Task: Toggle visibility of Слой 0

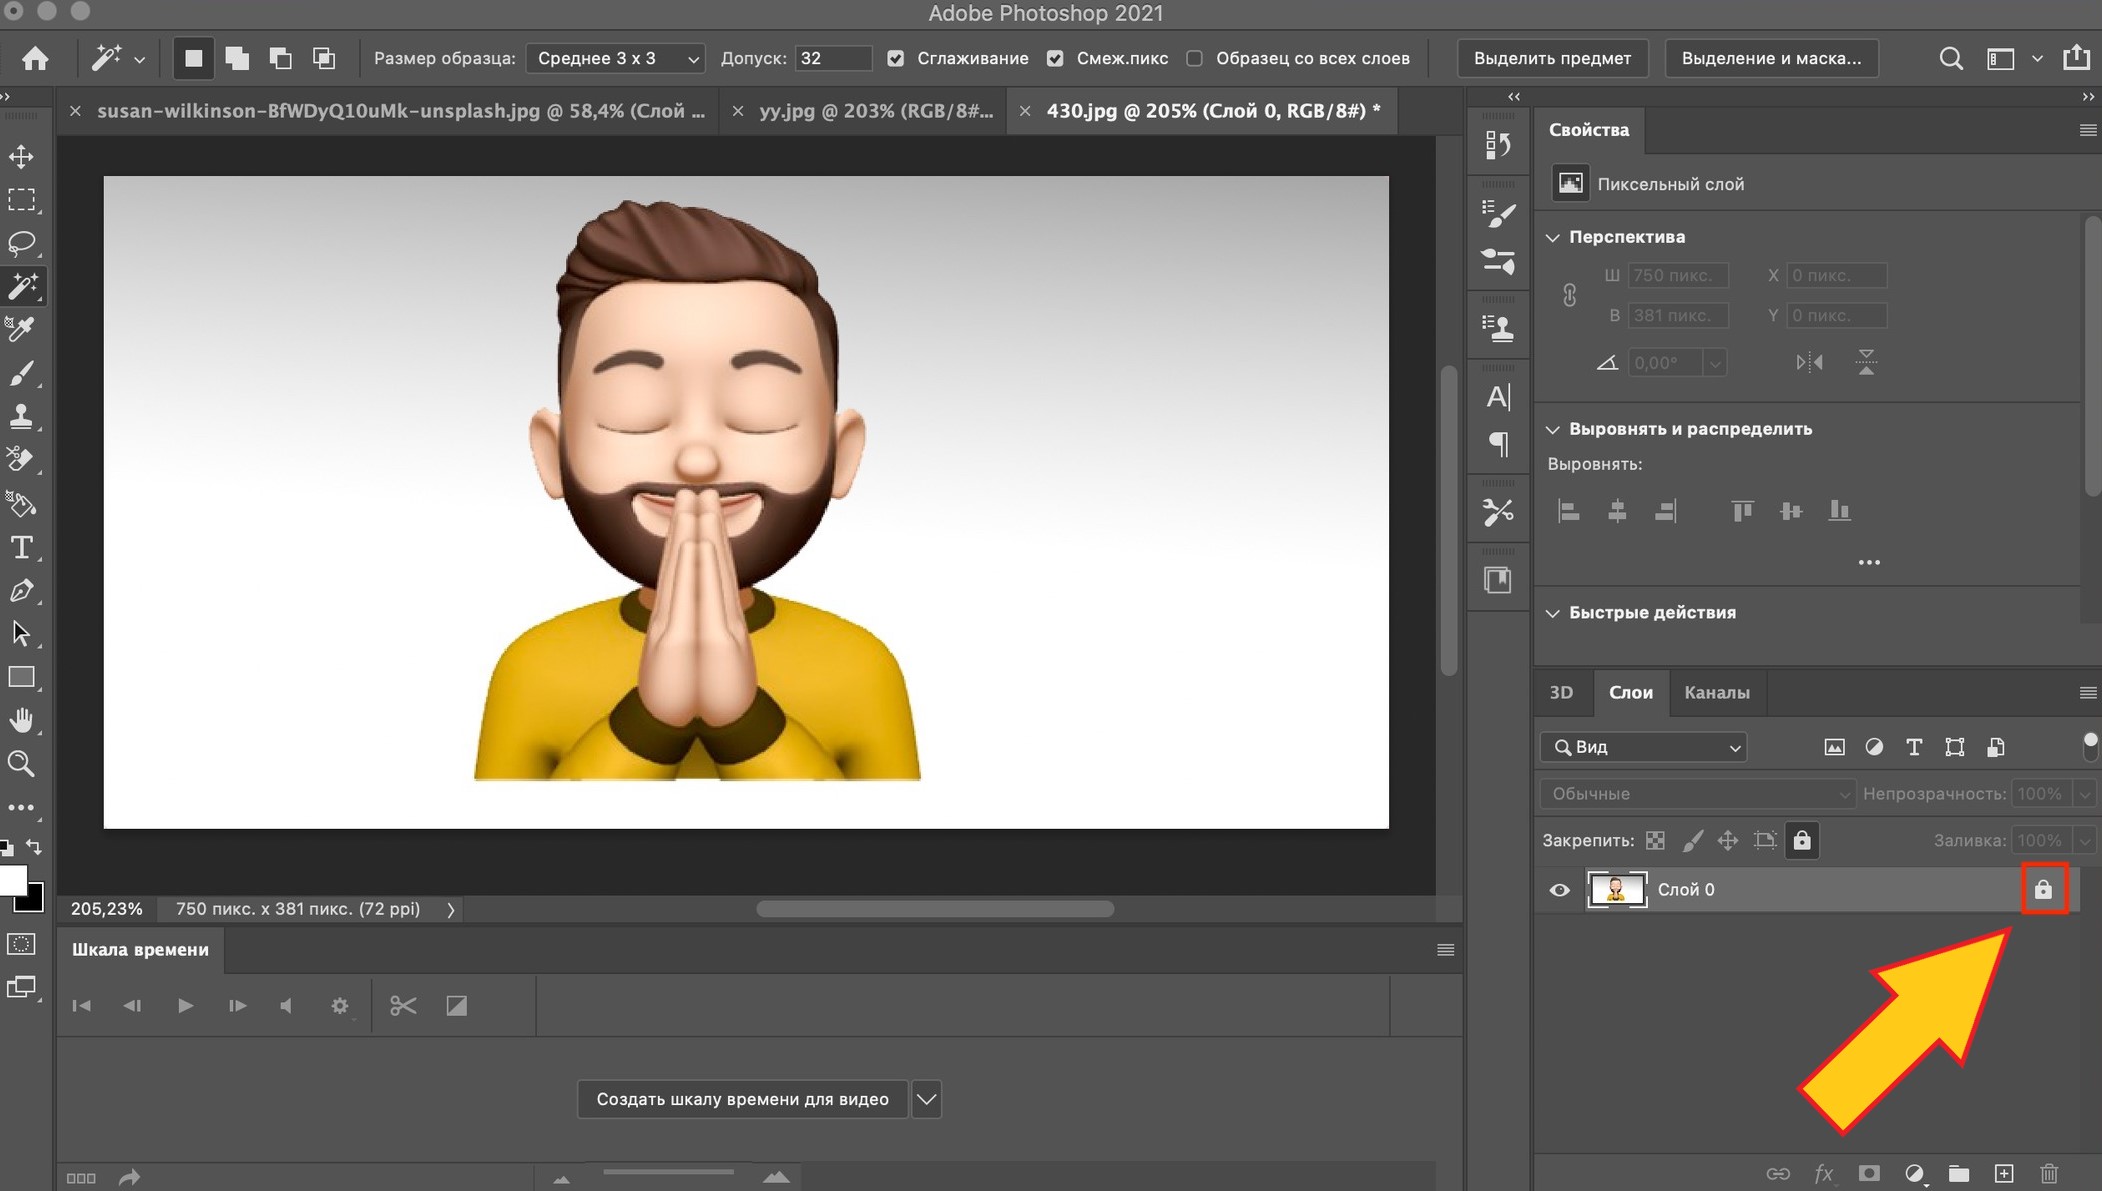Action: point(1558,888)
